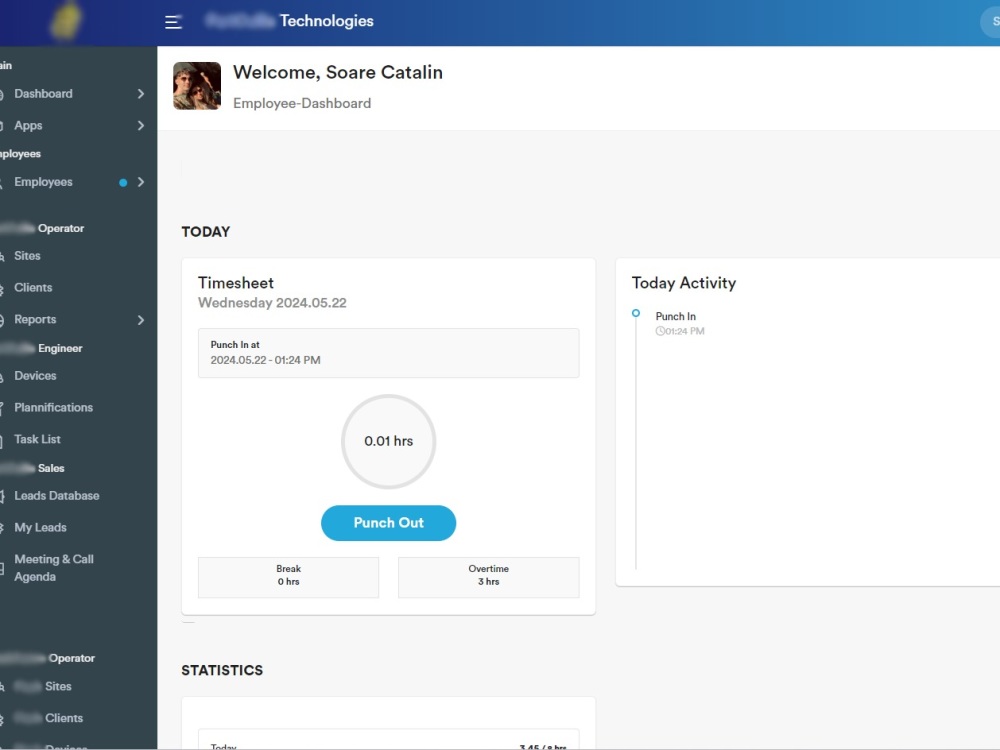Image resolution: width=1000 pixels, height=750 pixels.
Task: Click the Technologies title in the header
Action: 327,21
